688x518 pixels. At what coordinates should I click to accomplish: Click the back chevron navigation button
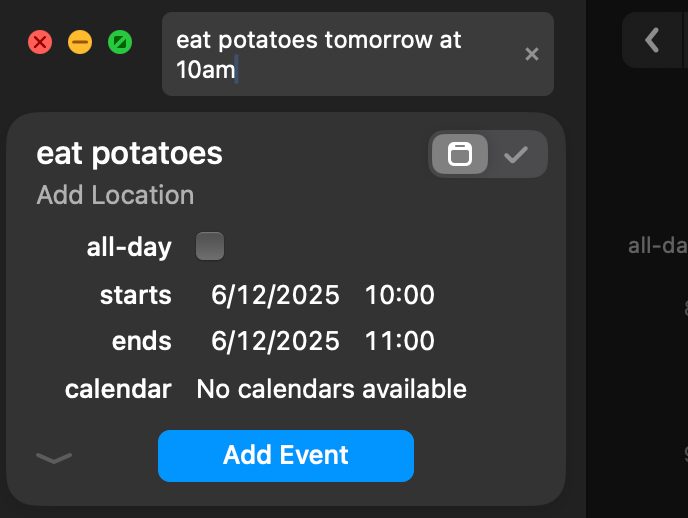point(653,40)
